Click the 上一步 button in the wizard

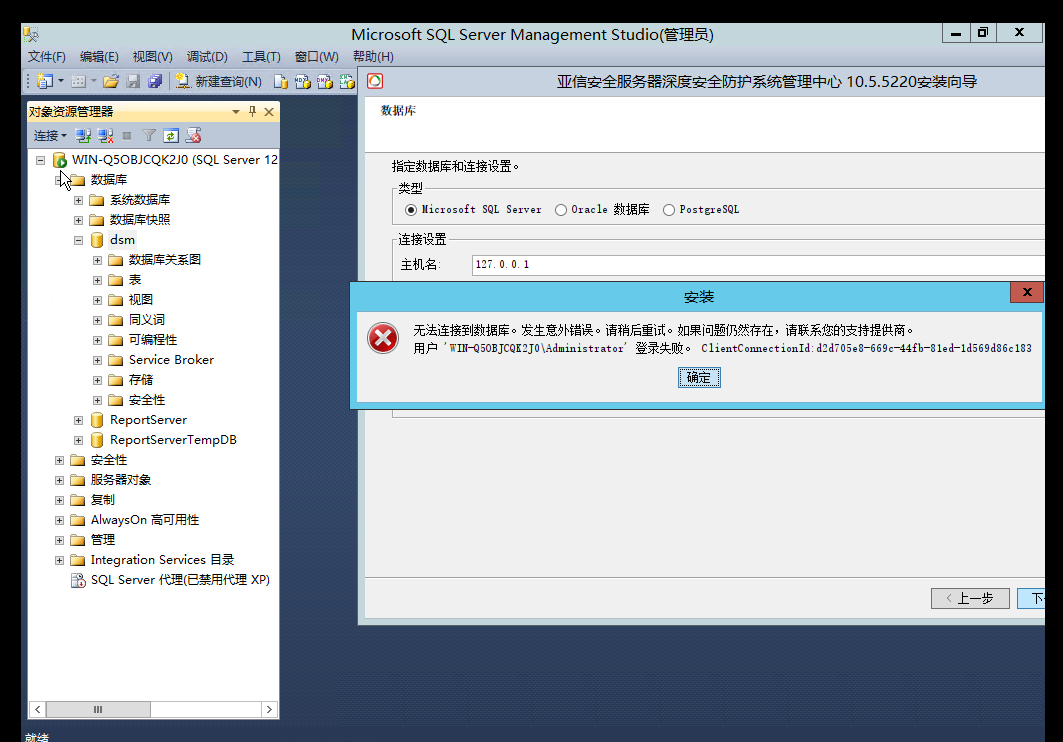(x=970, y=598)
